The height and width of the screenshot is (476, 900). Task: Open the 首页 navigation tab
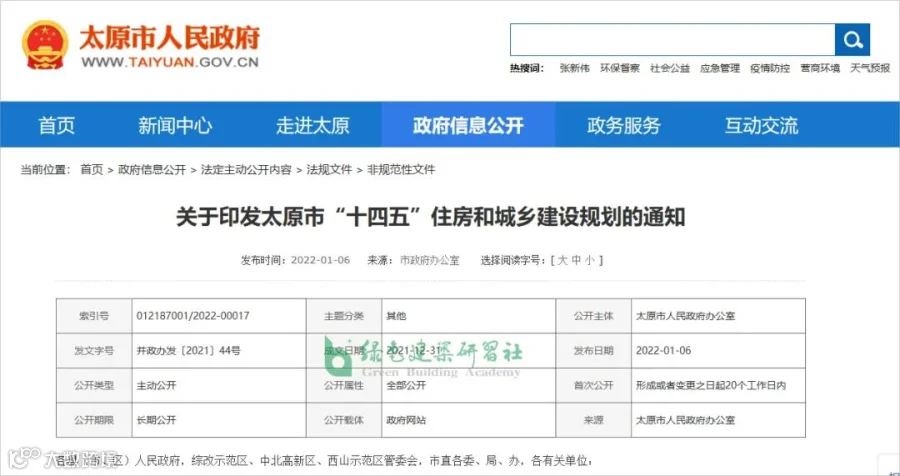click(56, 125)
